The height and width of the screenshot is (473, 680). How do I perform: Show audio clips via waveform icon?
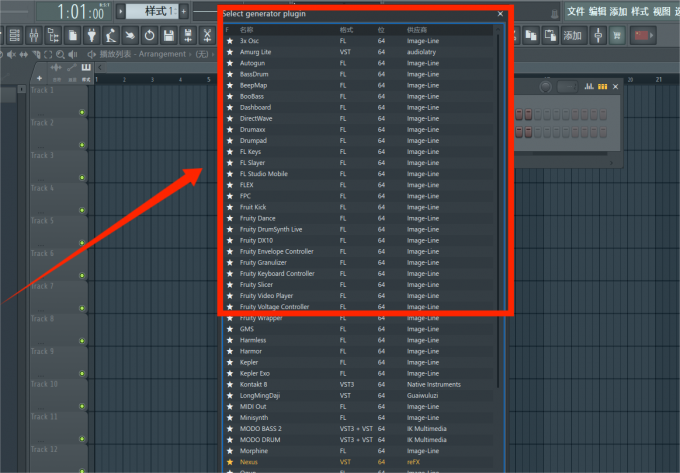point(56,68)
